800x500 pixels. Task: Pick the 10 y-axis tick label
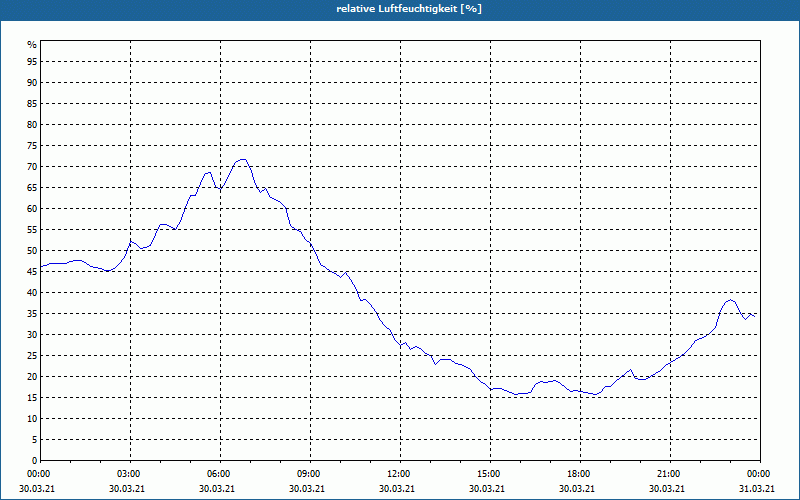(32, 419)
